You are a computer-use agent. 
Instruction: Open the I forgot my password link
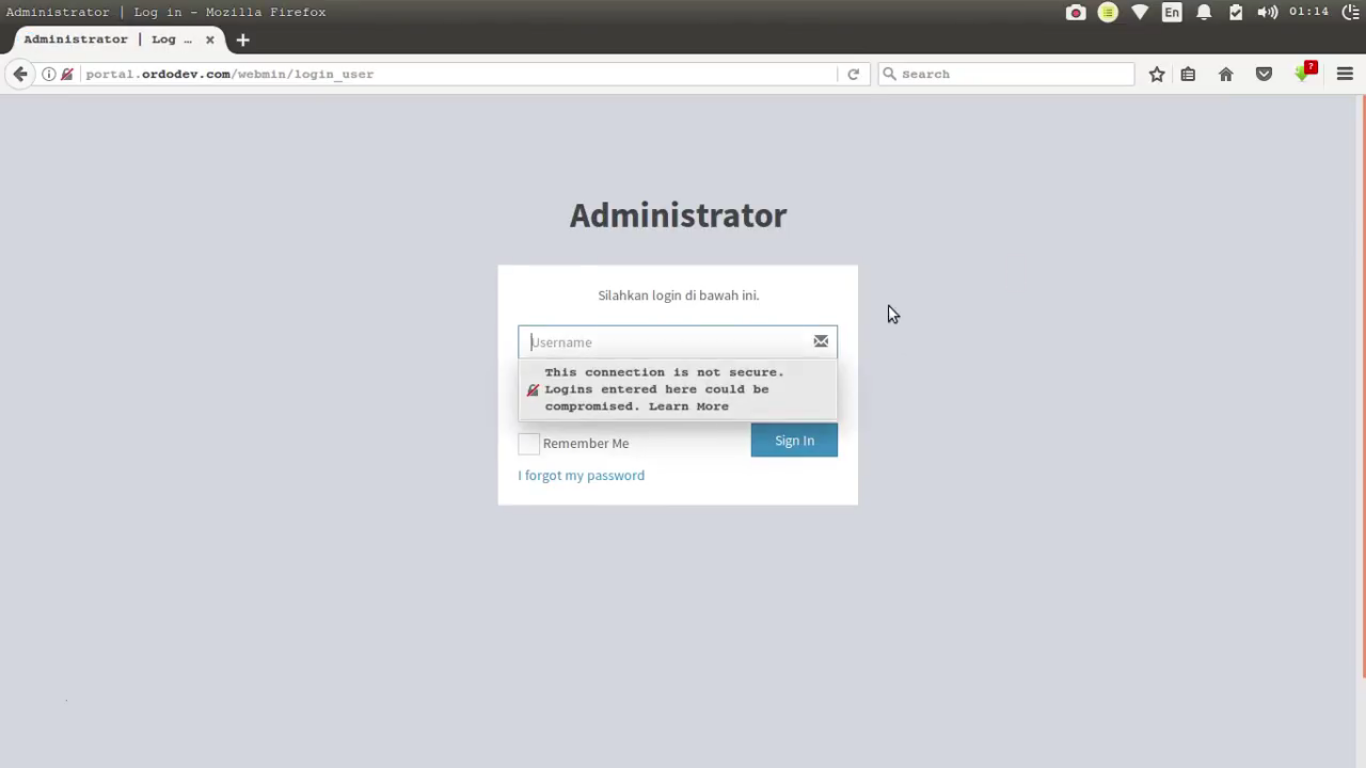pyautogui.click(x=581, y=475)
